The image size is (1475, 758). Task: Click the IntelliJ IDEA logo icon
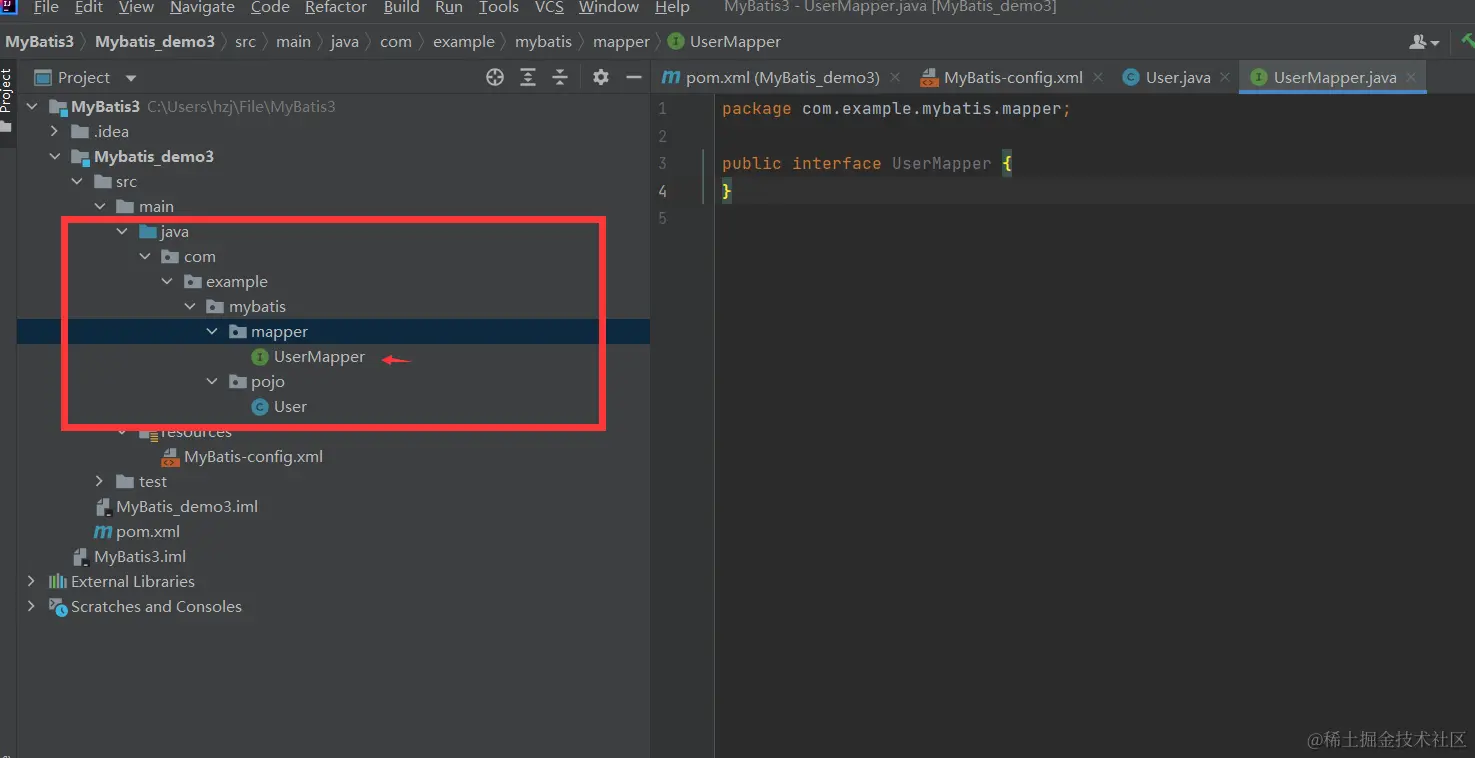tap(8, 7)
